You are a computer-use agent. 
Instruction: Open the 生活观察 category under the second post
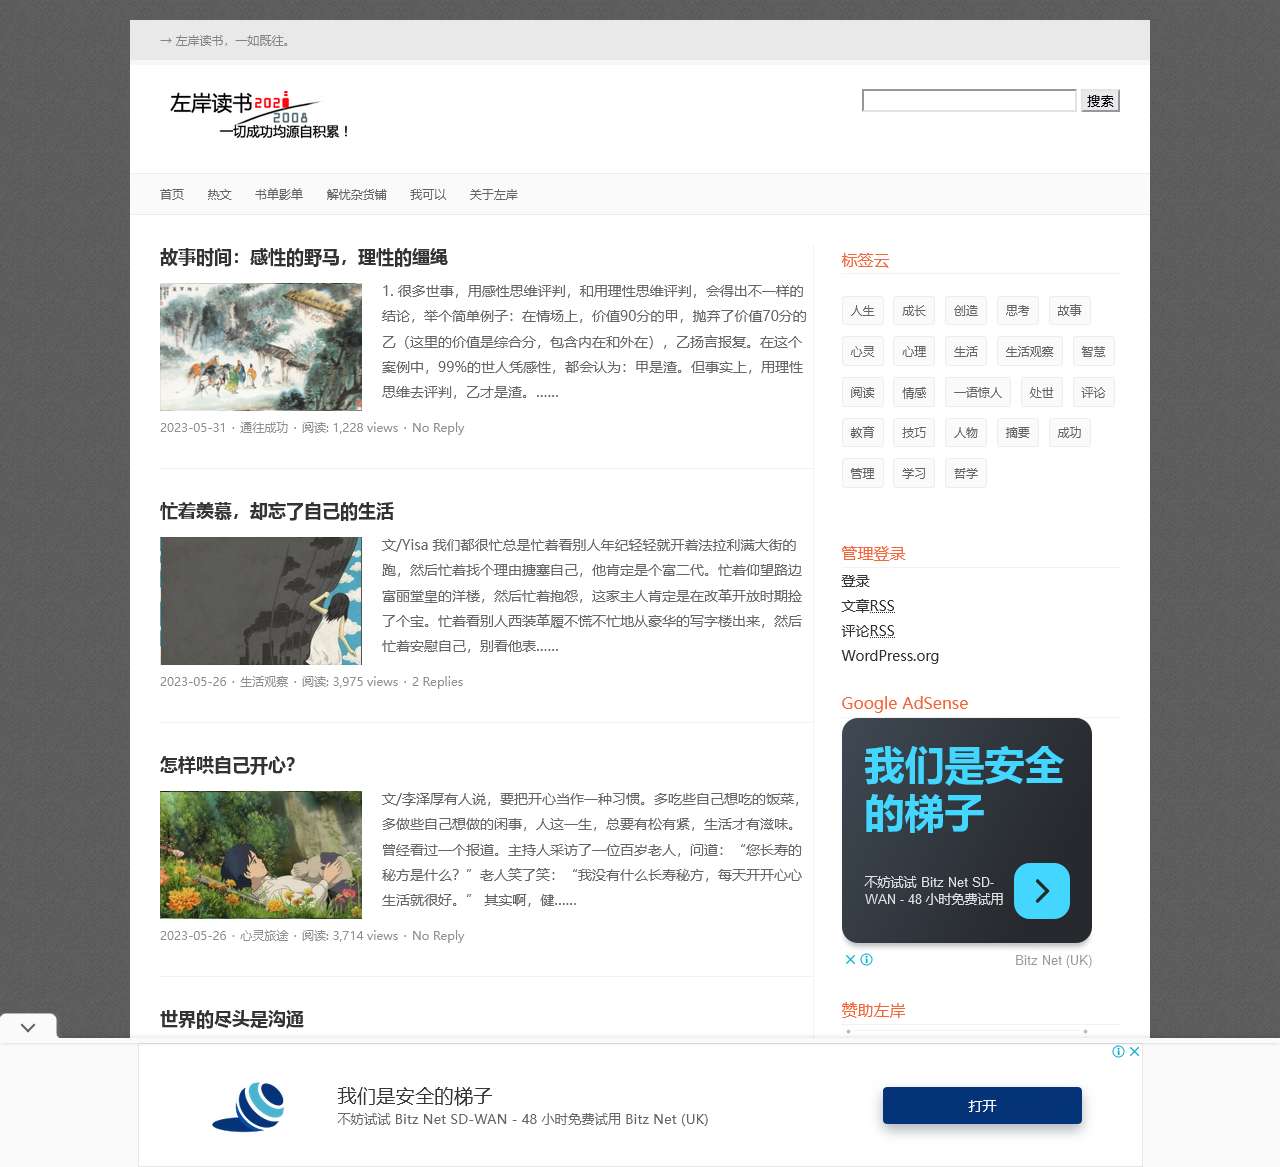[264, 681]
